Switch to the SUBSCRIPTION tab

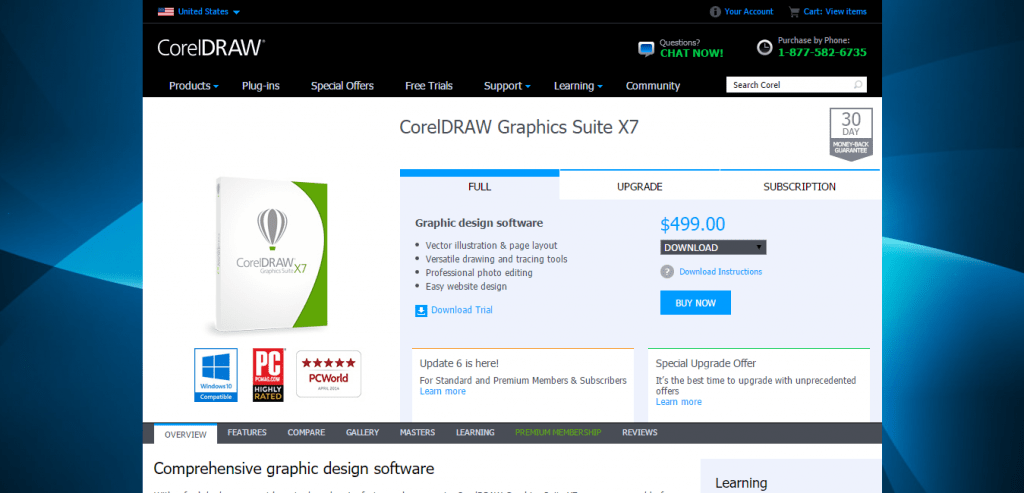coord(799,185)
